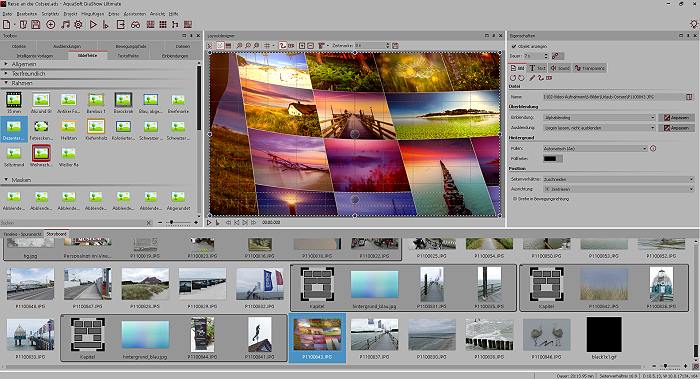Clear Toolbox search with X button
Screen dimensions: 700x379
(x=149, y=222)
